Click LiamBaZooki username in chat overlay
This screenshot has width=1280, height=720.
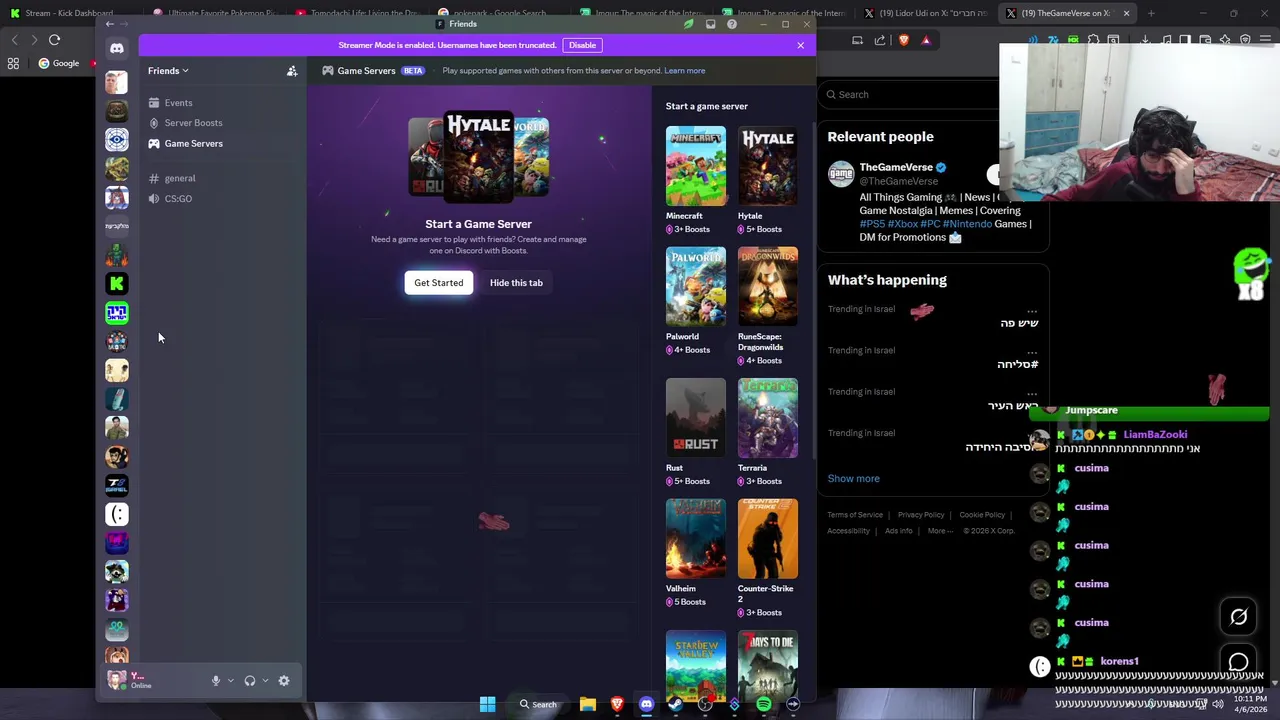(1155, 435)
